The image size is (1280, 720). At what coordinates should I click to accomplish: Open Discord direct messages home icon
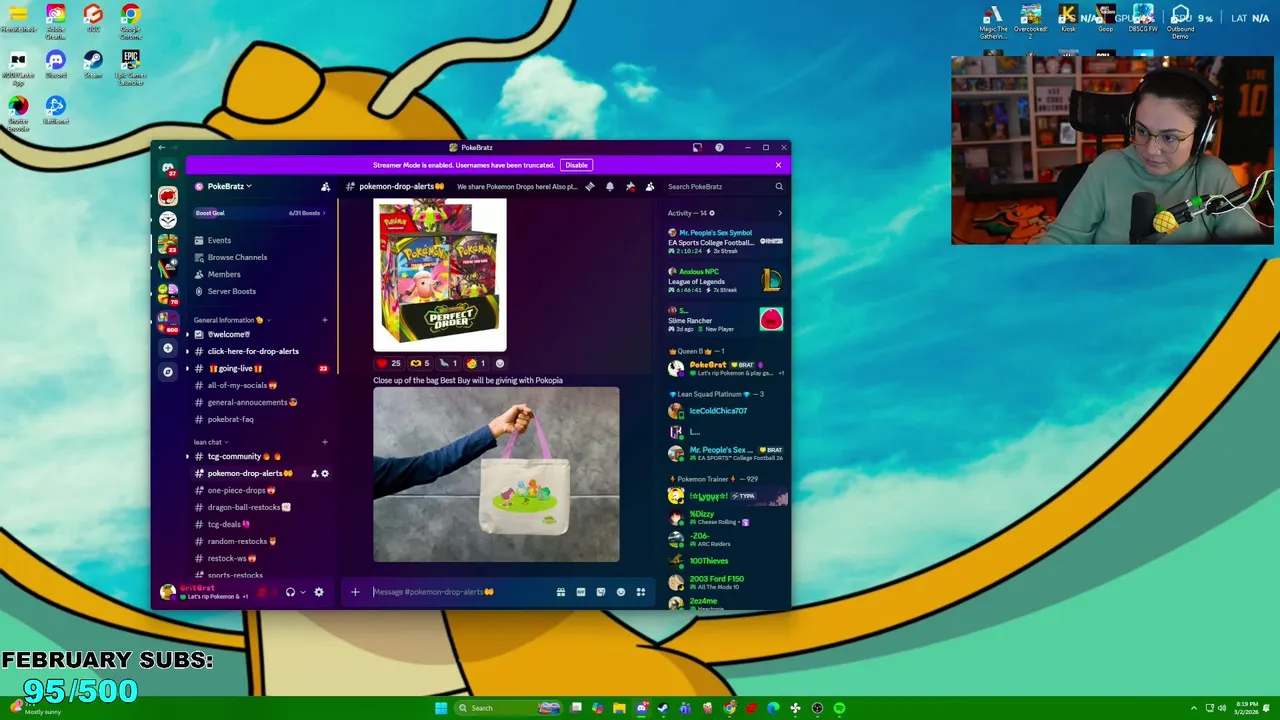coord(168,169)
